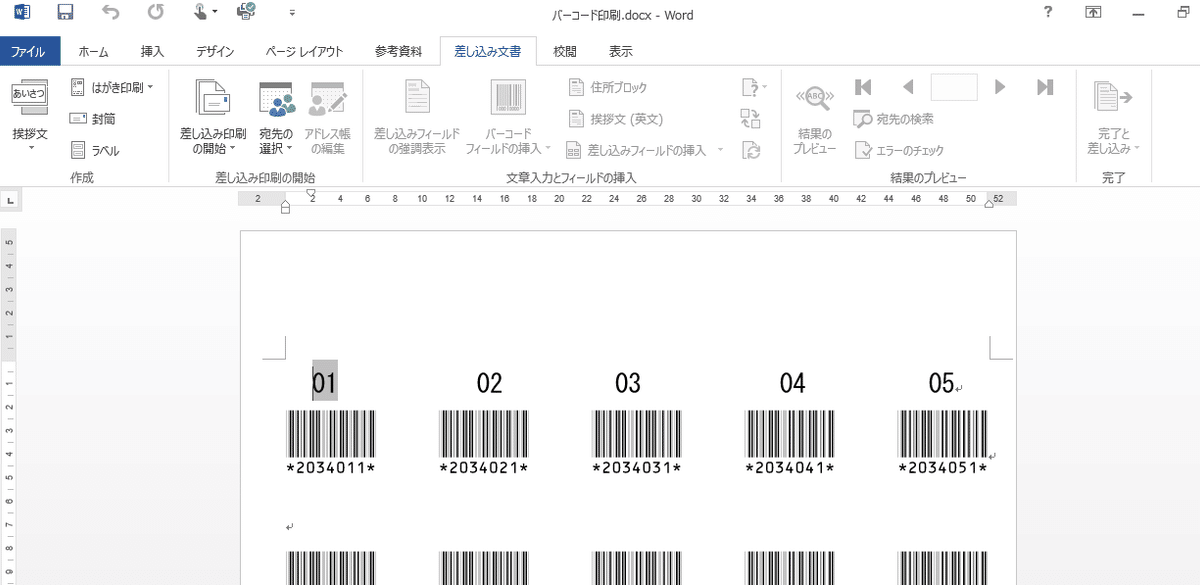Click the print preview quick access icon
1200x585 pixels.
(x=246, y=13)
